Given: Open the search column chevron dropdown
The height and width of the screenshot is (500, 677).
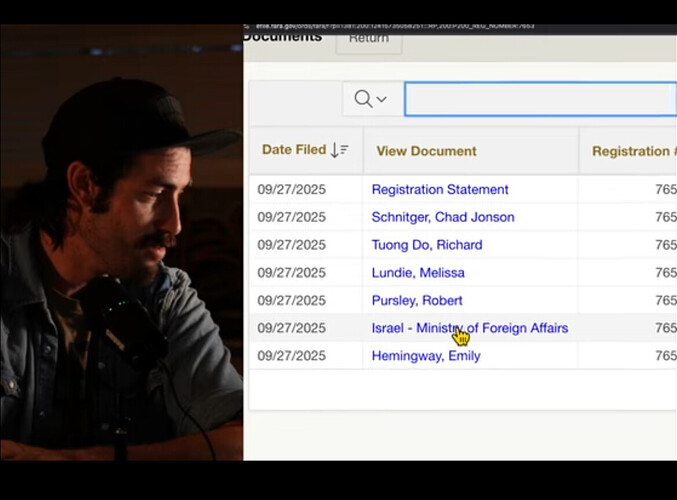Looking at the screenshot, I should 381,99.
